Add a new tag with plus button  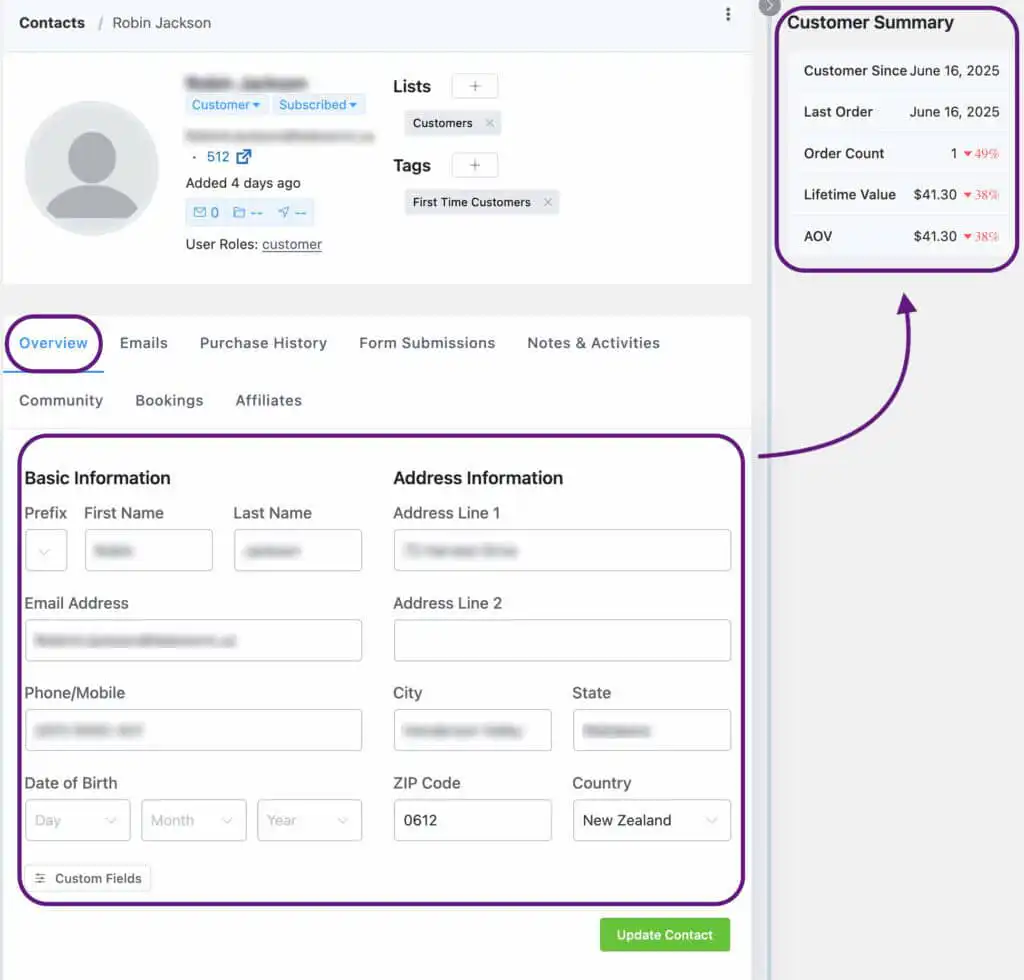pos(475,165)
